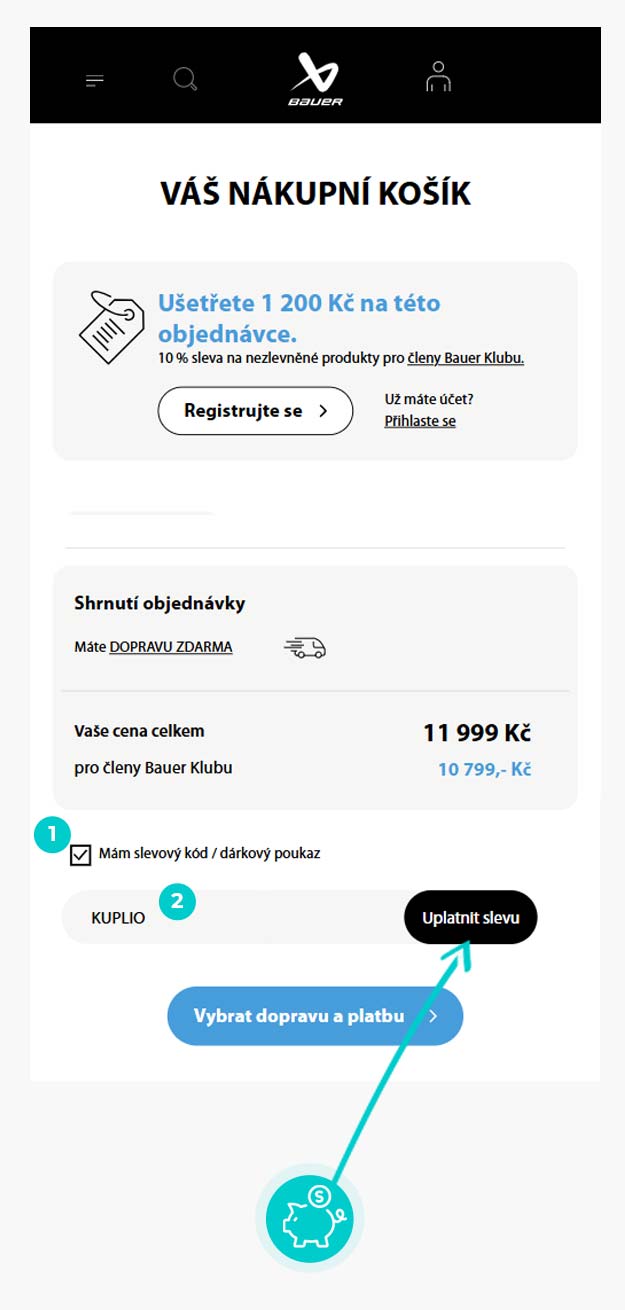Click the discount price tag icon
The height and width of the screenshot is (1310, 625).
[x=111, y=326]
